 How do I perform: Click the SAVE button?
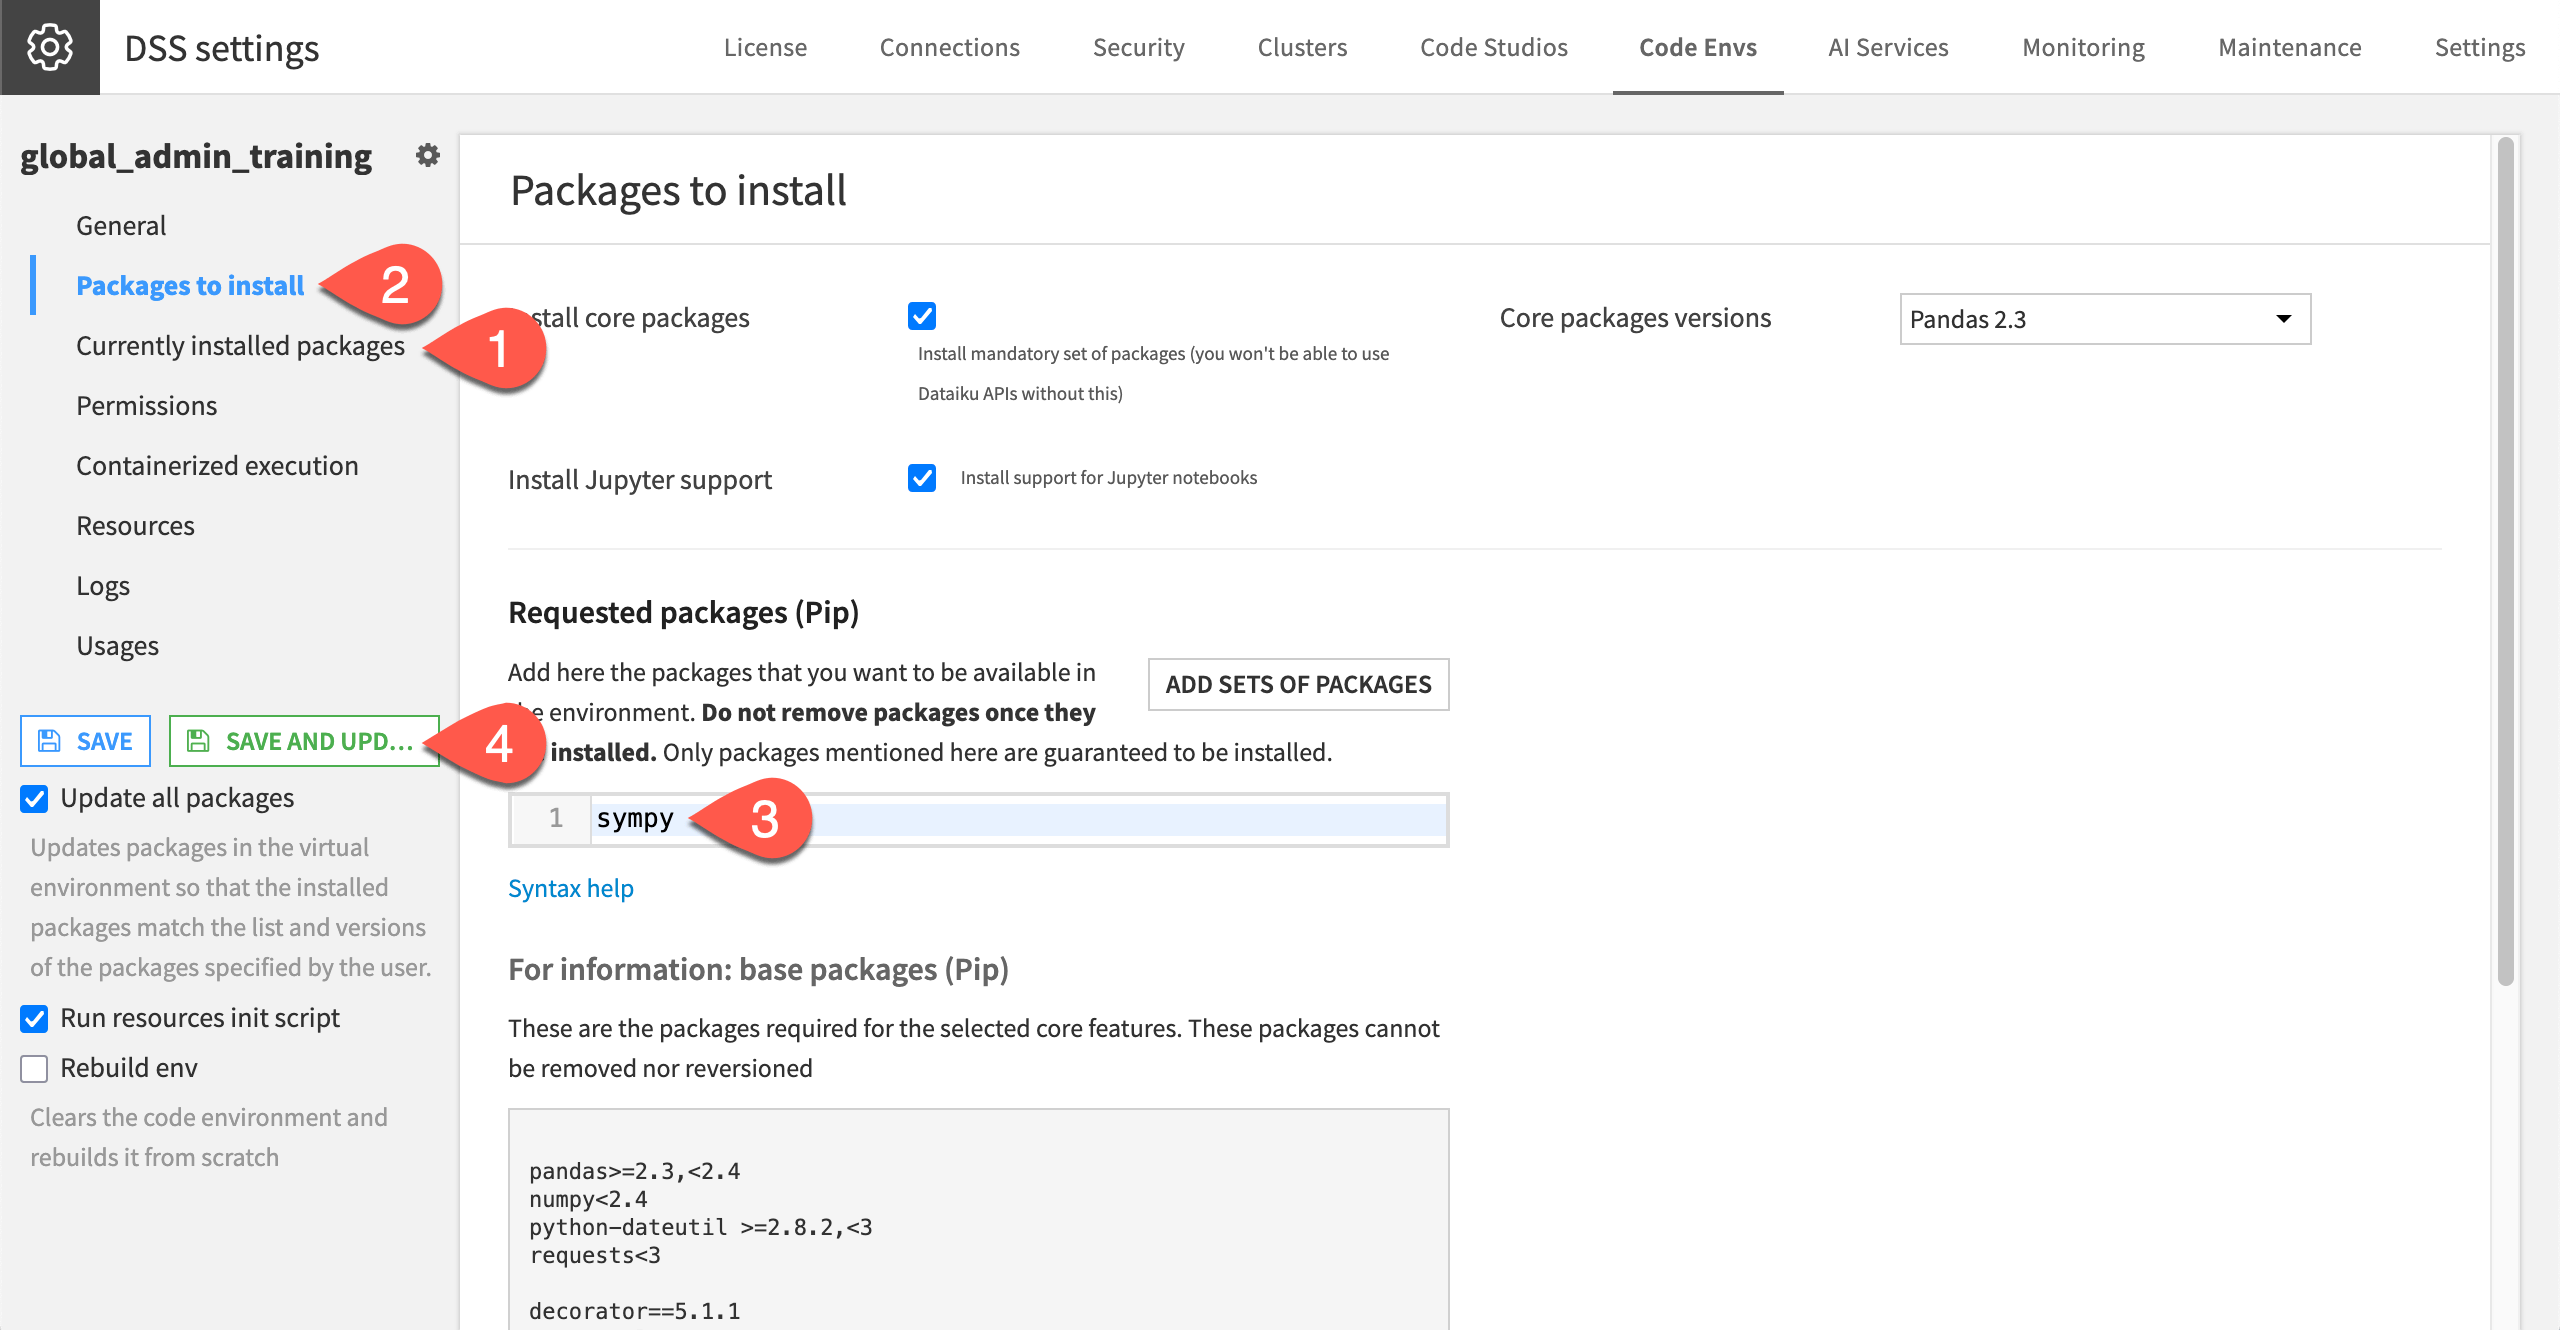pyautogui.click(x=85, y=741)
